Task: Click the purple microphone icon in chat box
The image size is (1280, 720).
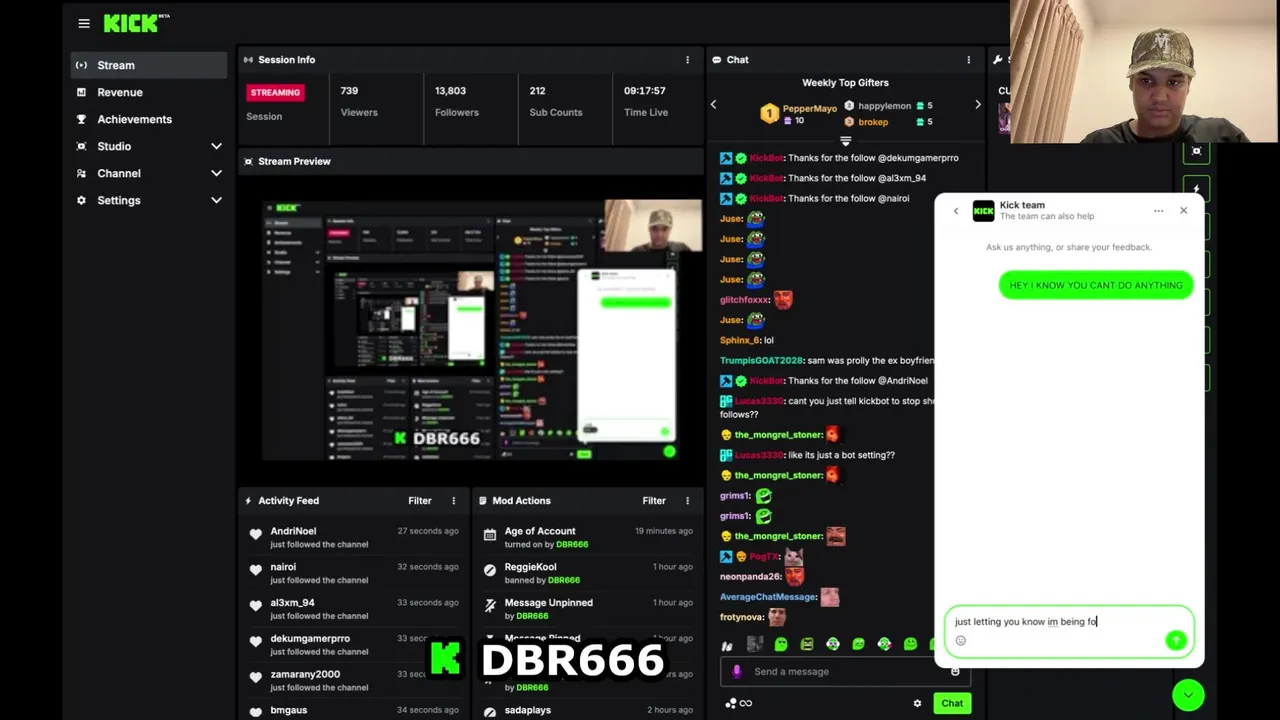Action: point(737,672)
